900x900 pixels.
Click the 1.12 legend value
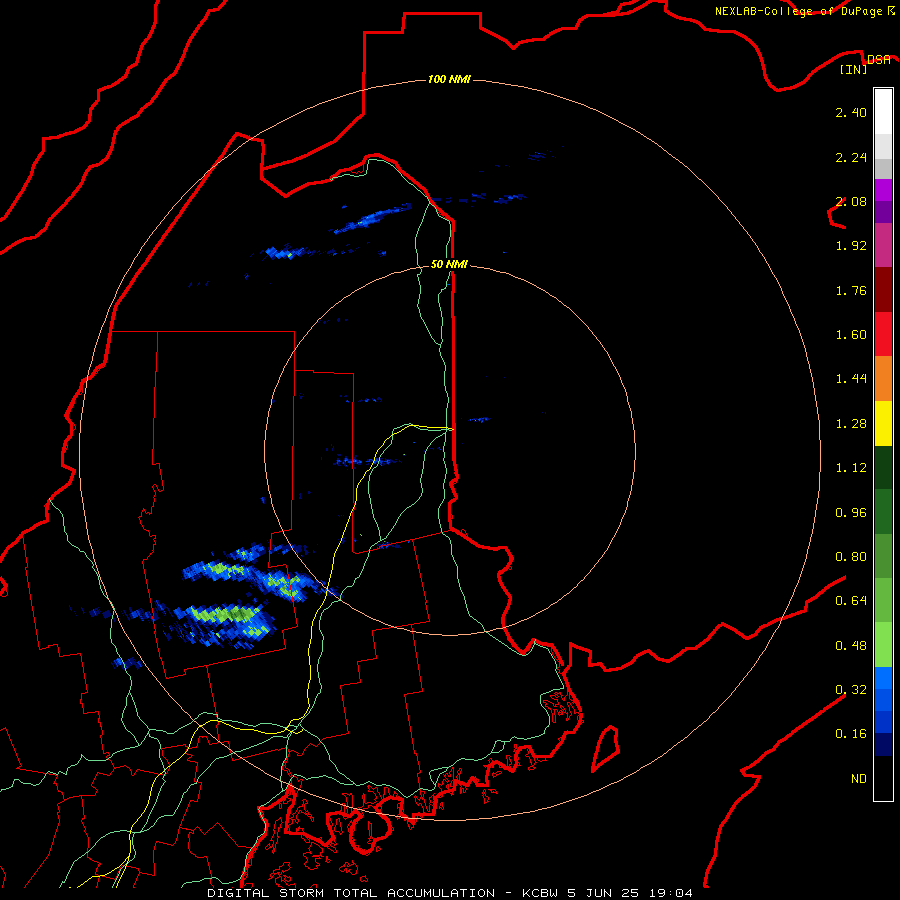point(851,468)
